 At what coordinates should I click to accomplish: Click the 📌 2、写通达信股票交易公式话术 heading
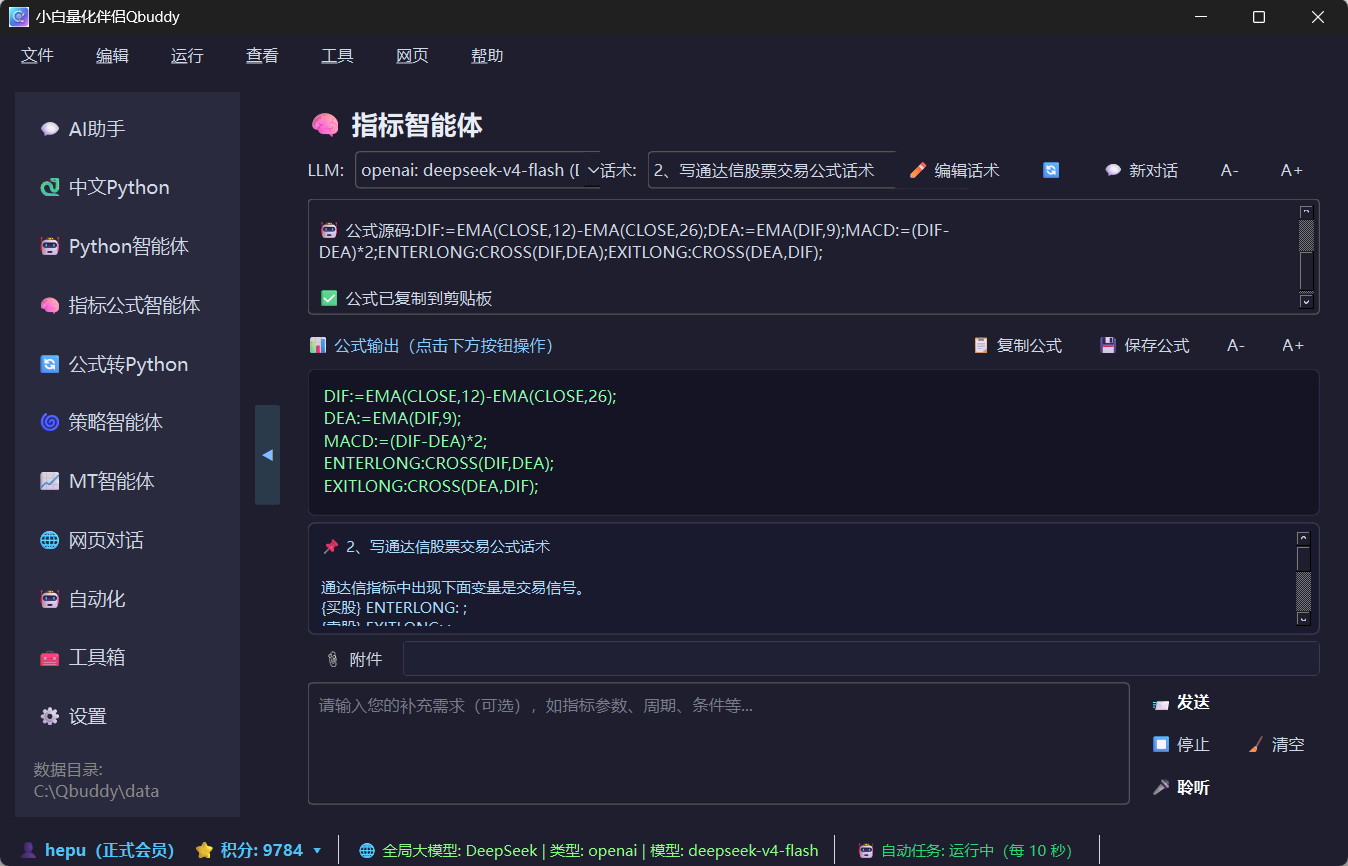pos(435,547)
